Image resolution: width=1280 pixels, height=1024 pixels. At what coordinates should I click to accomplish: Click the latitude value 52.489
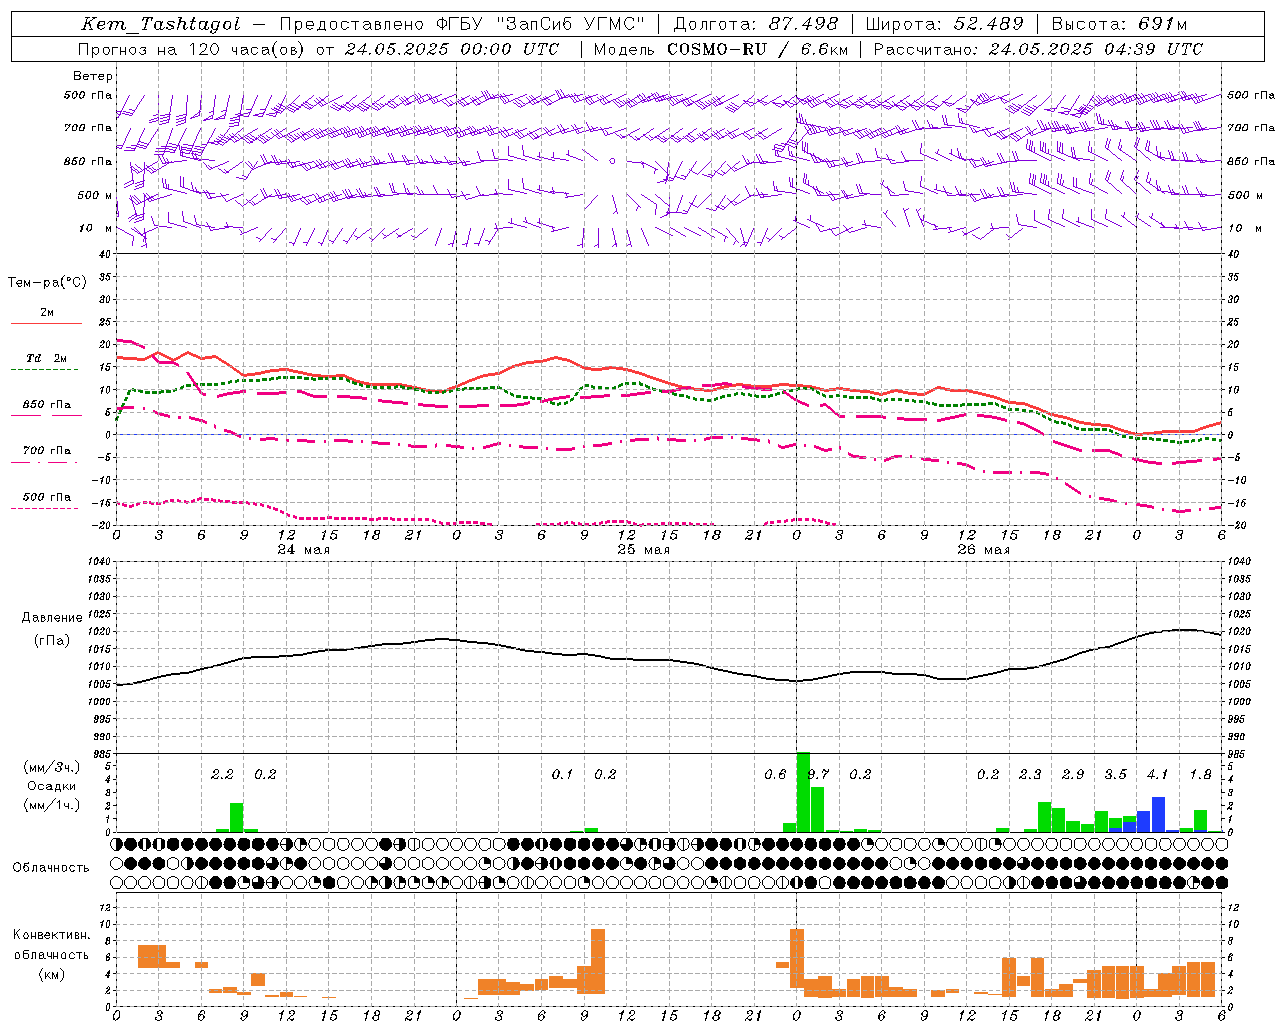coord(987,25)
